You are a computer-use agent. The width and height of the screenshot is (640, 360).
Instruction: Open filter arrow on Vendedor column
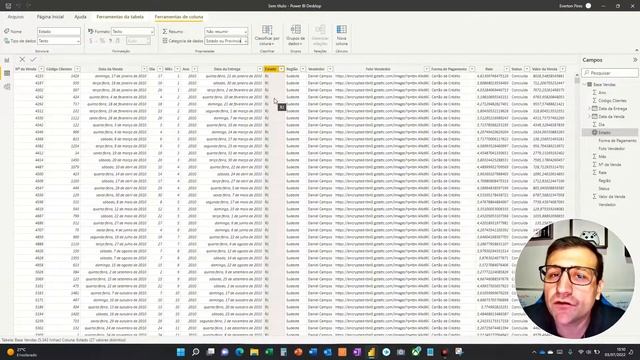pyautogui.click(x=330, y=69)
